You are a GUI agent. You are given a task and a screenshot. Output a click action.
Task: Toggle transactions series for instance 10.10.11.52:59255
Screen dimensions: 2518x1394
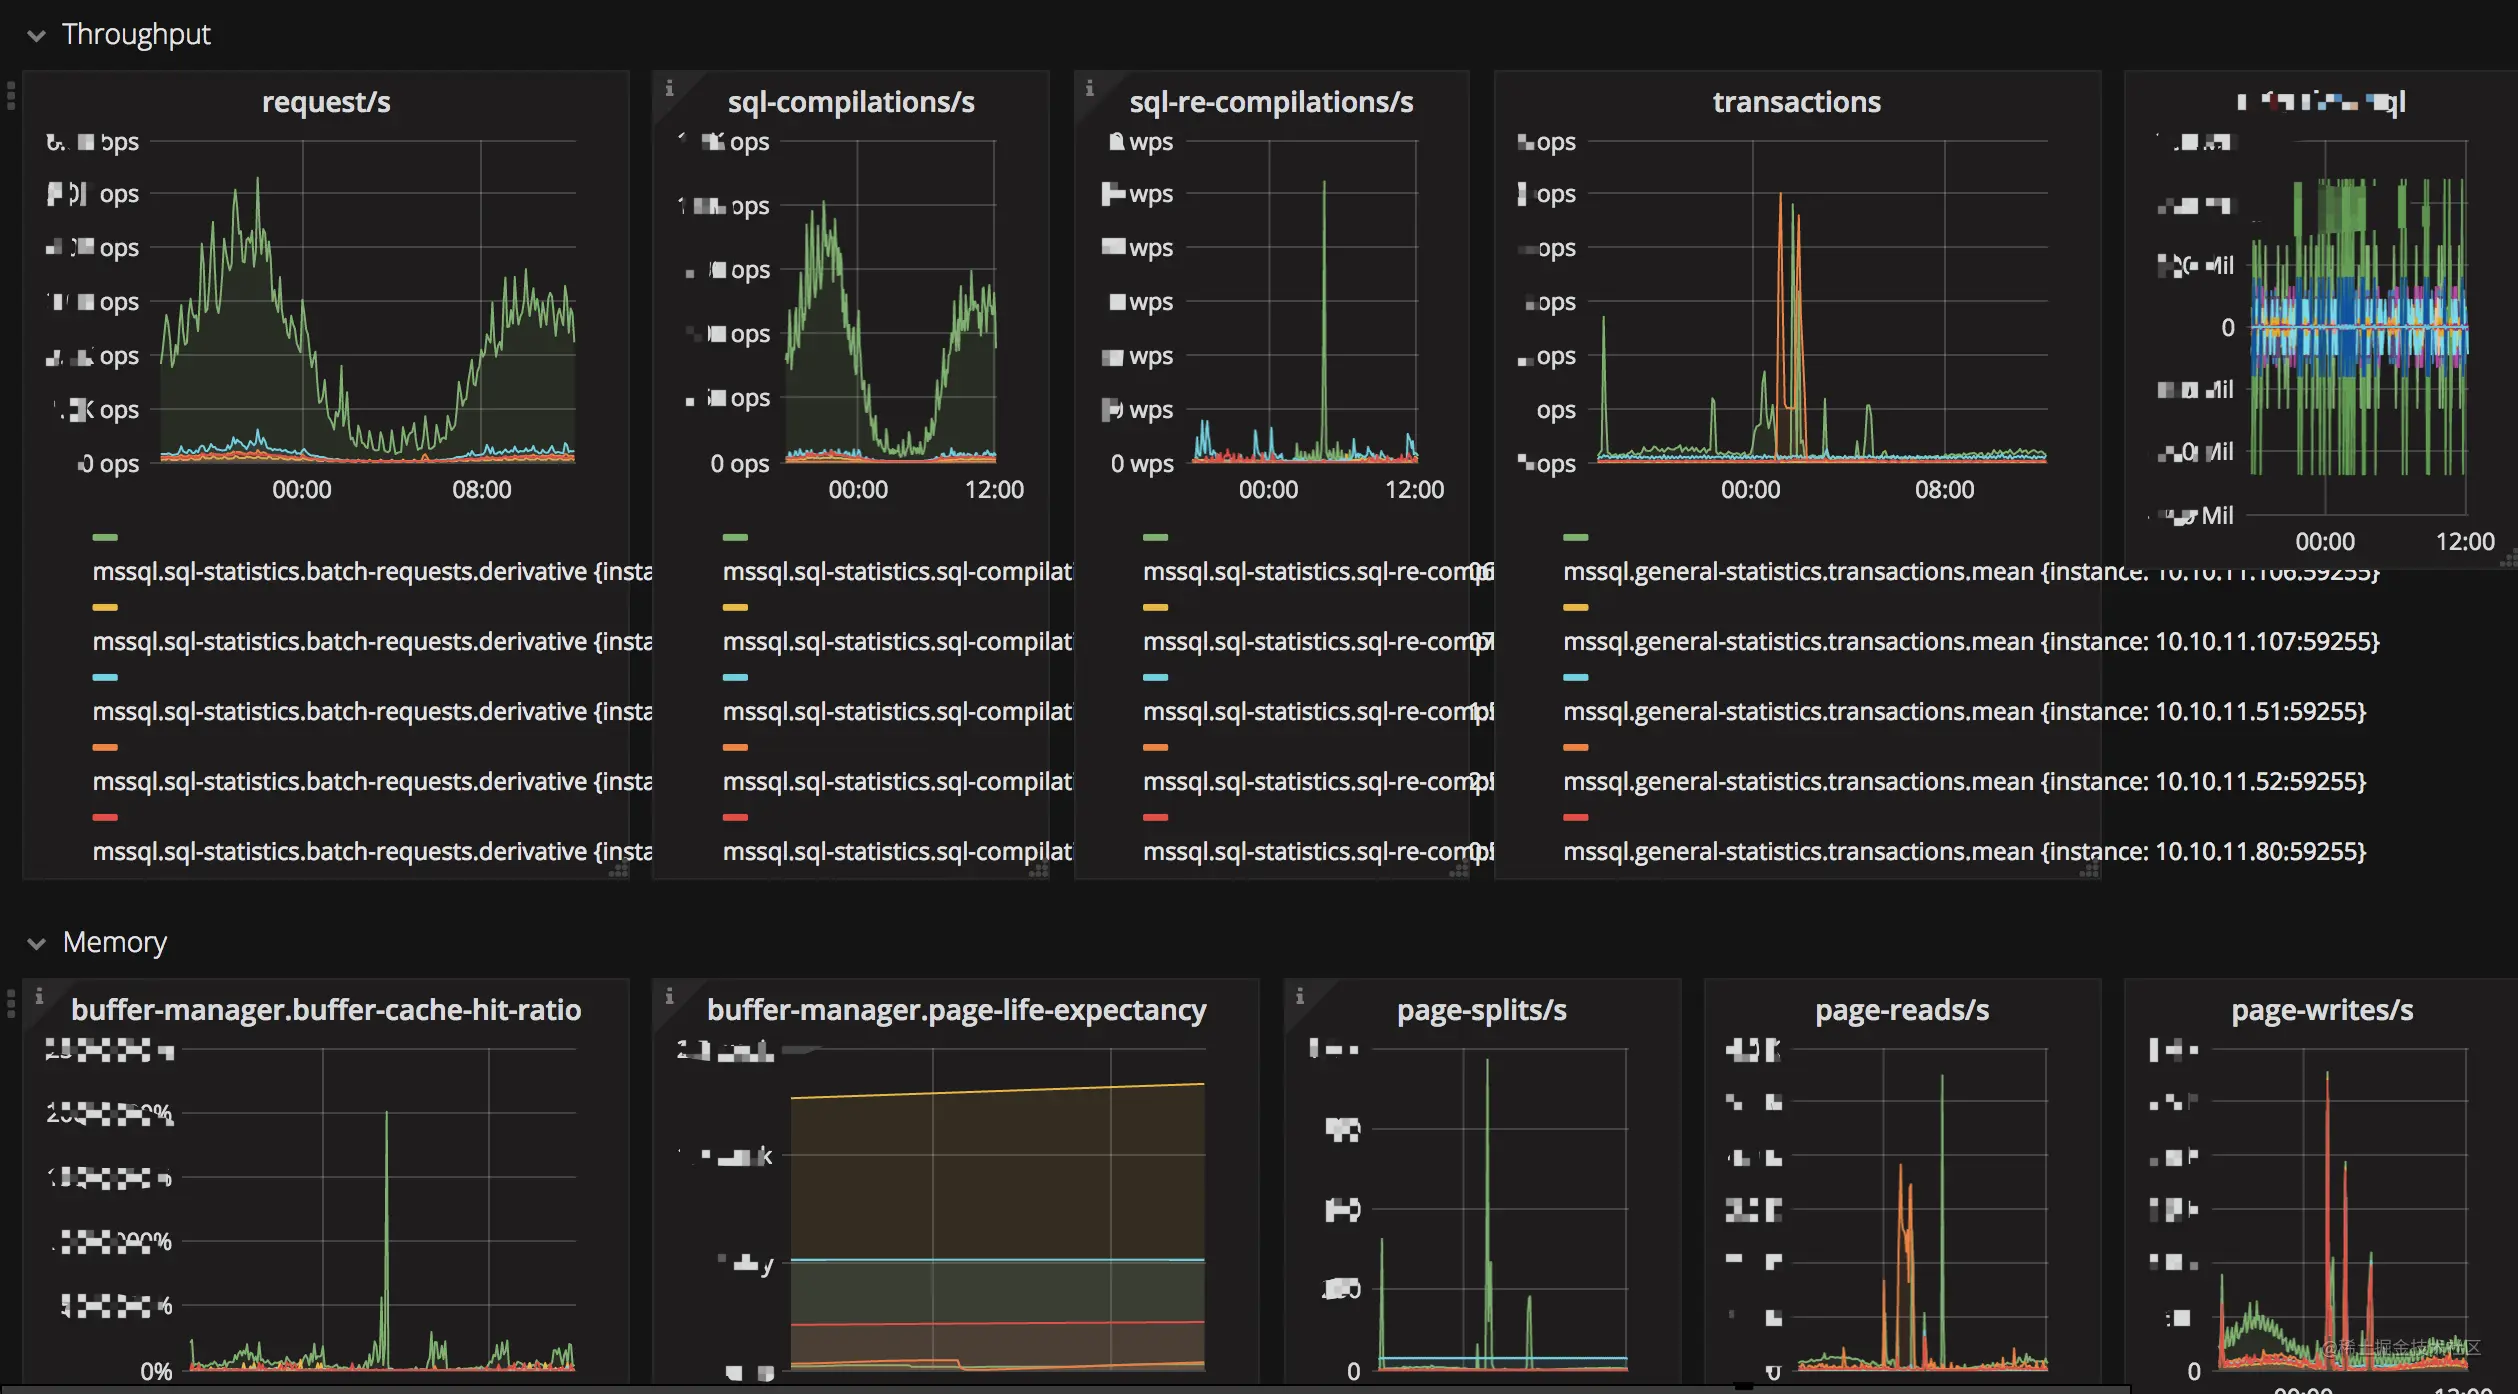[1964, 781]
